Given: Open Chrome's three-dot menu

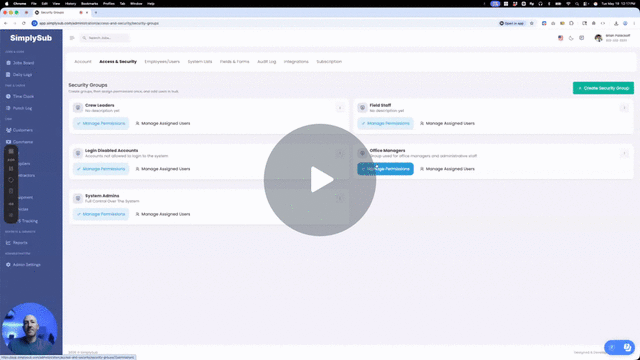Looking at the screenshot, I should [x=634, y=23].
